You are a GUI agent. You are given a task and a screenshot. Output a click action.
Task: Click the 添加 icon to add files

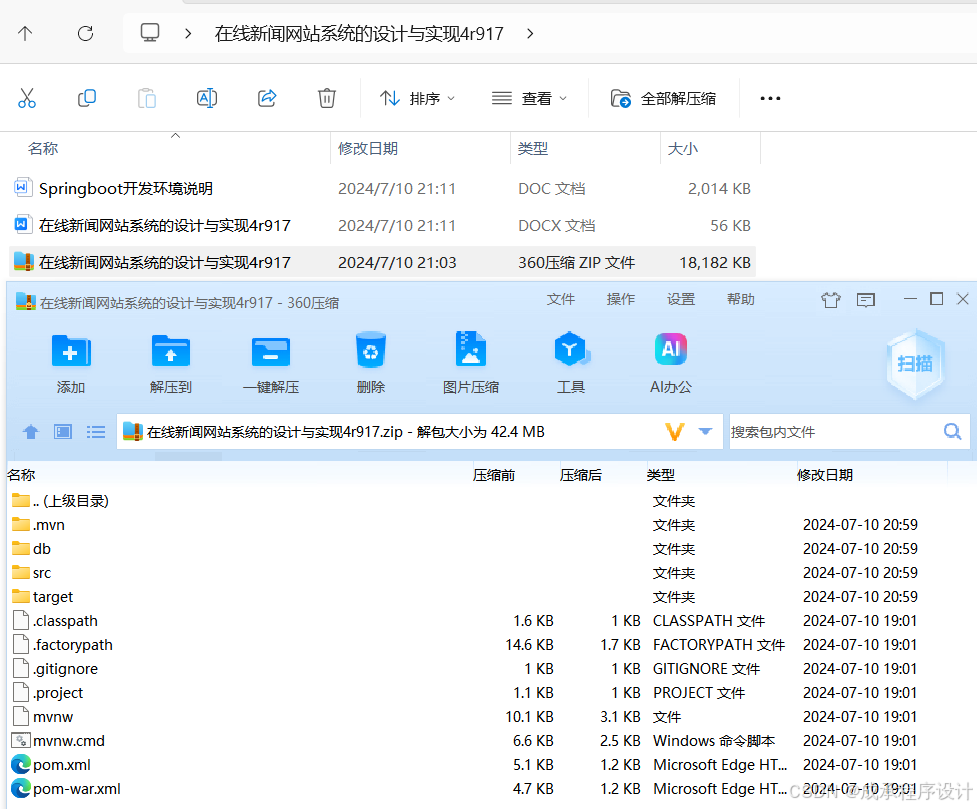point(70,360)
